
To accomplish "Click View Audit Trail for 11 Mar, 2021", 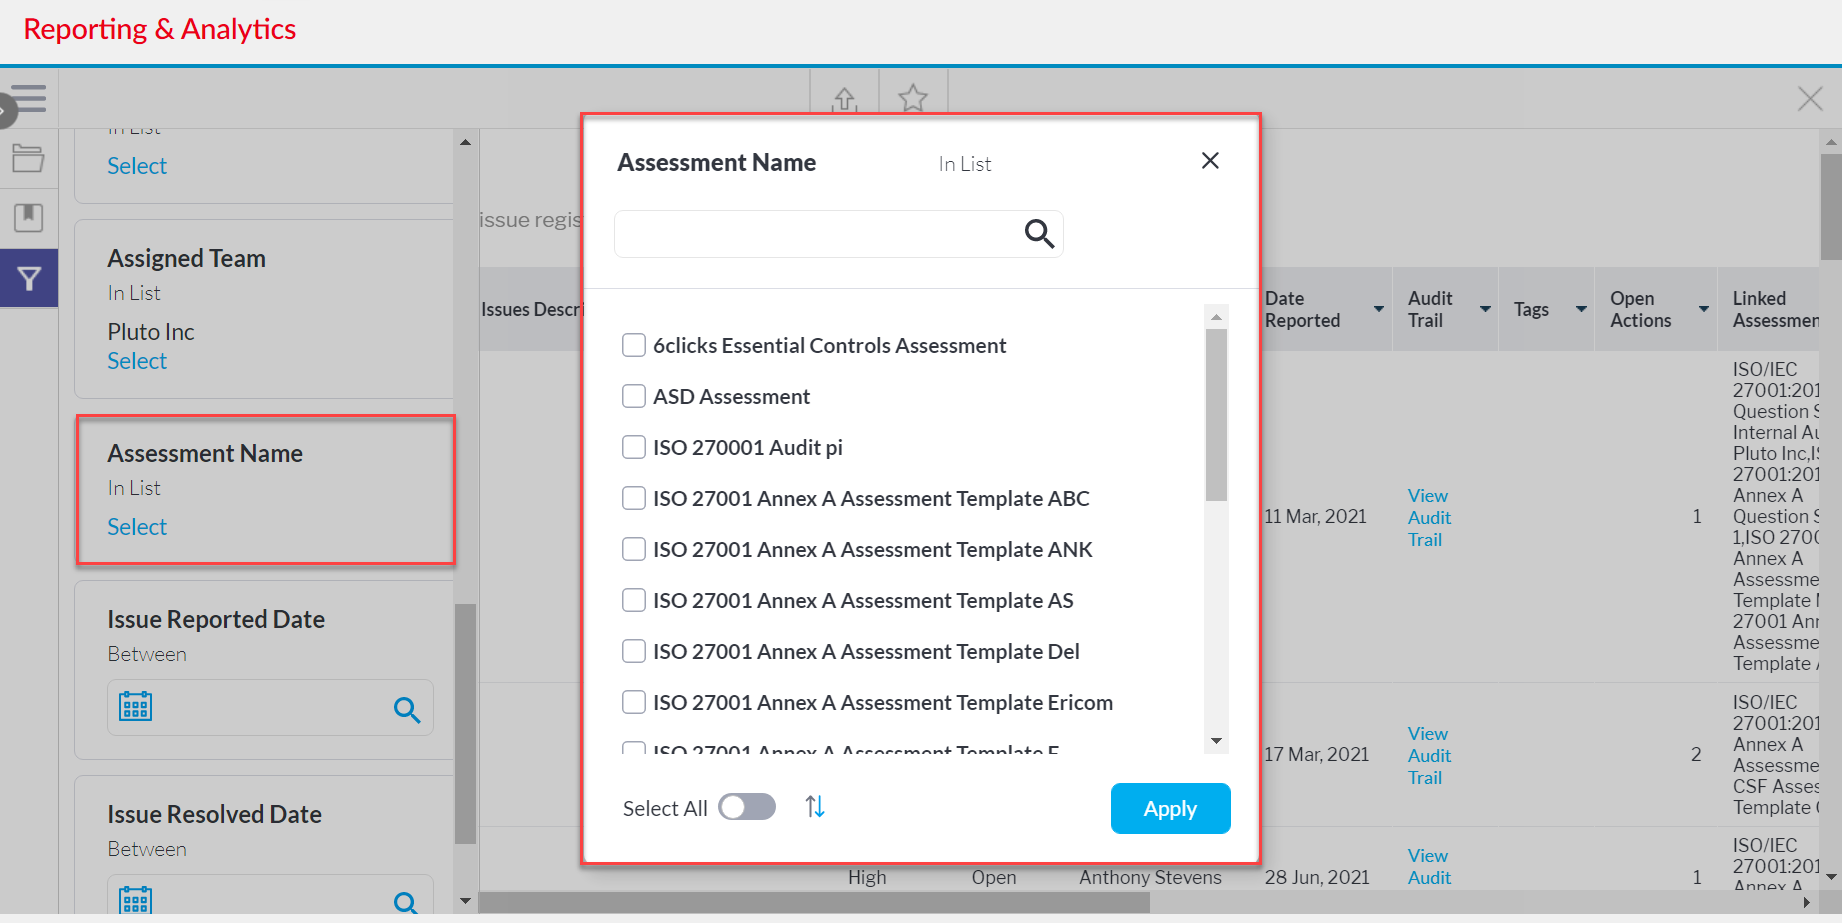I will coord(1428,517).
